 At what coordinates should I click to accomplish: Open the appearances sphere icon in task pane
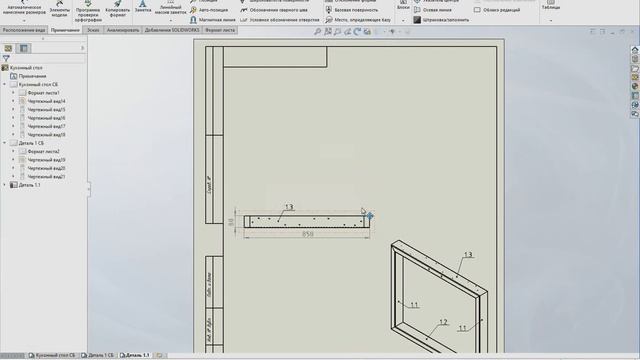[x=635, y=87]
